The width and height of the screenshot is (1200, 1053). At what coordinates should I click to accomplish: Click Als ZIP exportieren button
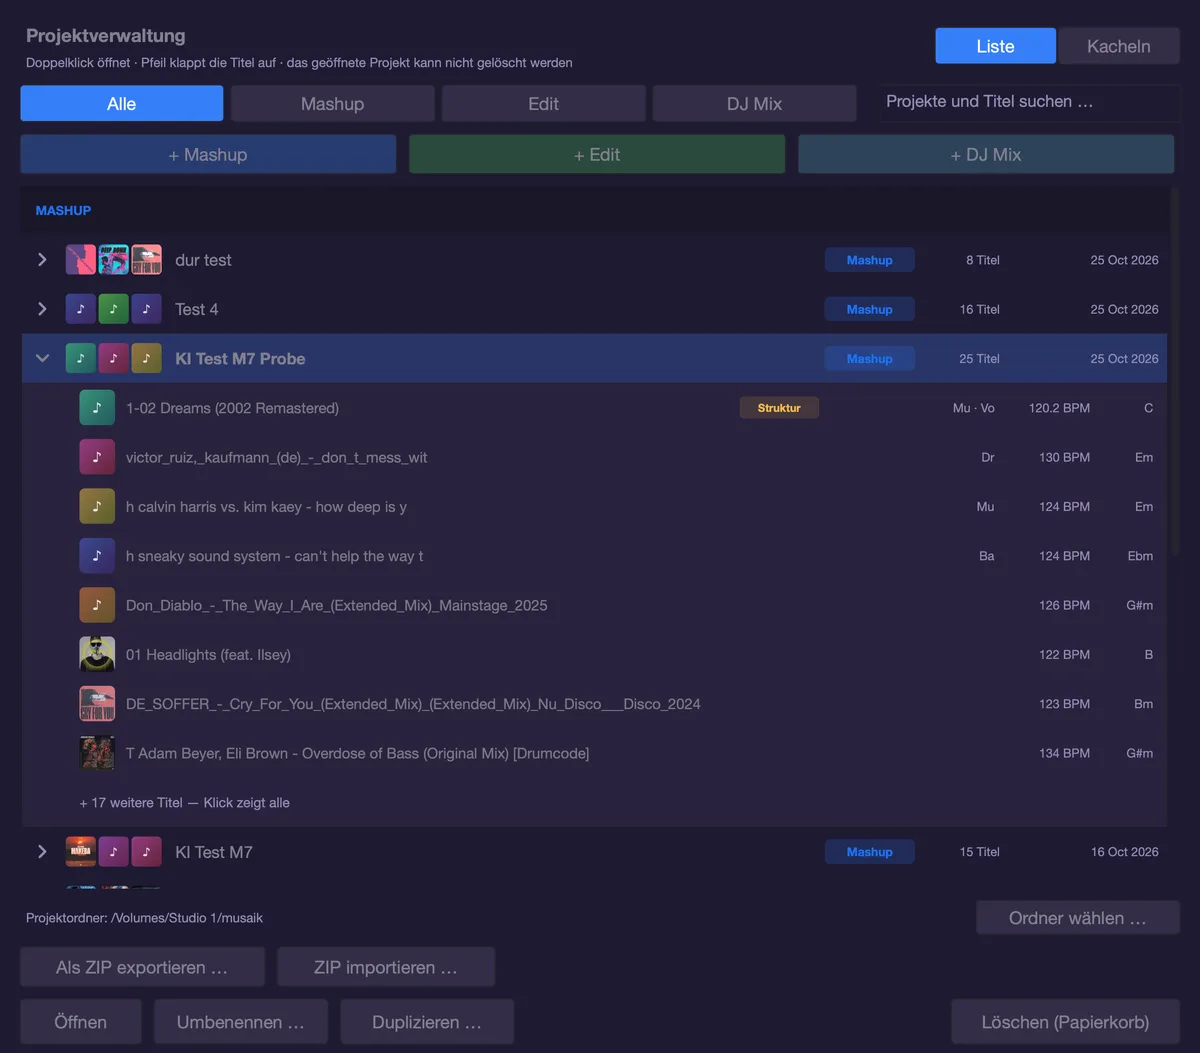tap(142, 968)
